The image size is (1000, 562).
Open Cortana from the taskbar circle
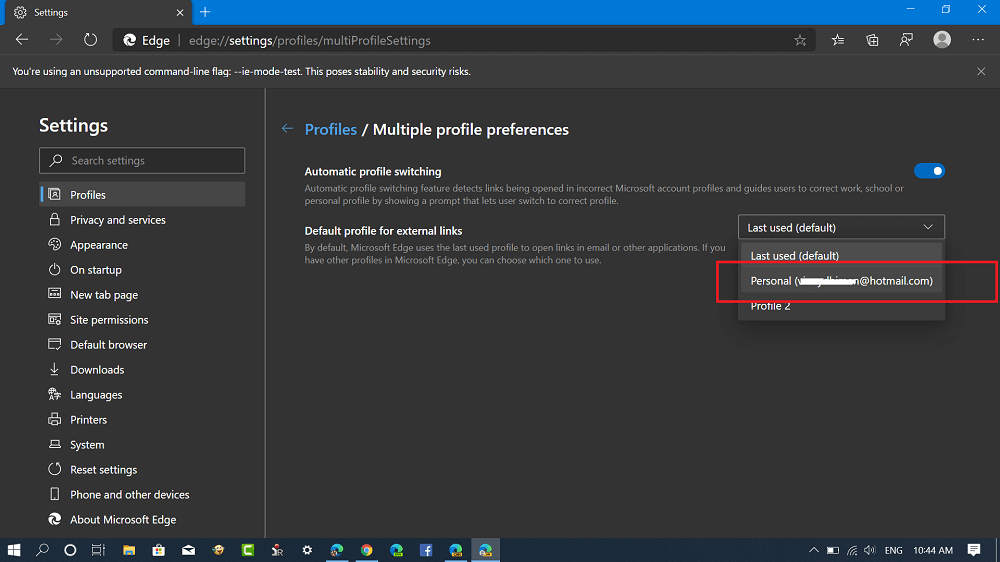click(70, 550)
